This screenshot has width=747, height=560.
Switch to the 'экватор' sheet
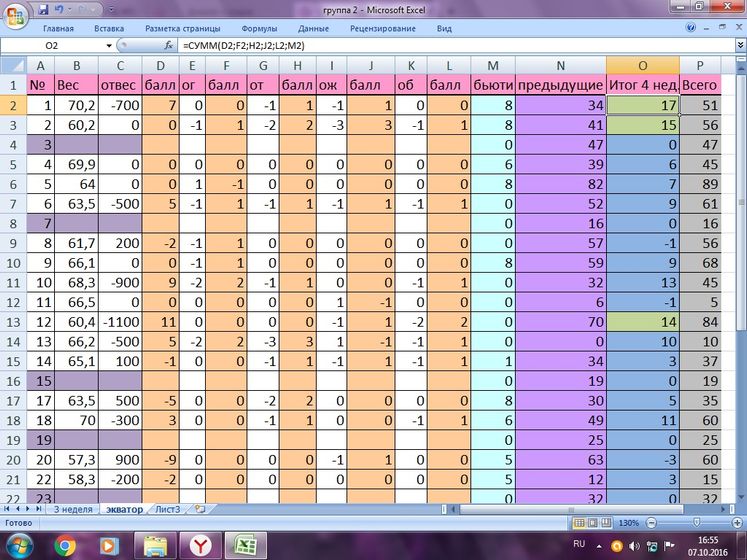coord(124,509)
